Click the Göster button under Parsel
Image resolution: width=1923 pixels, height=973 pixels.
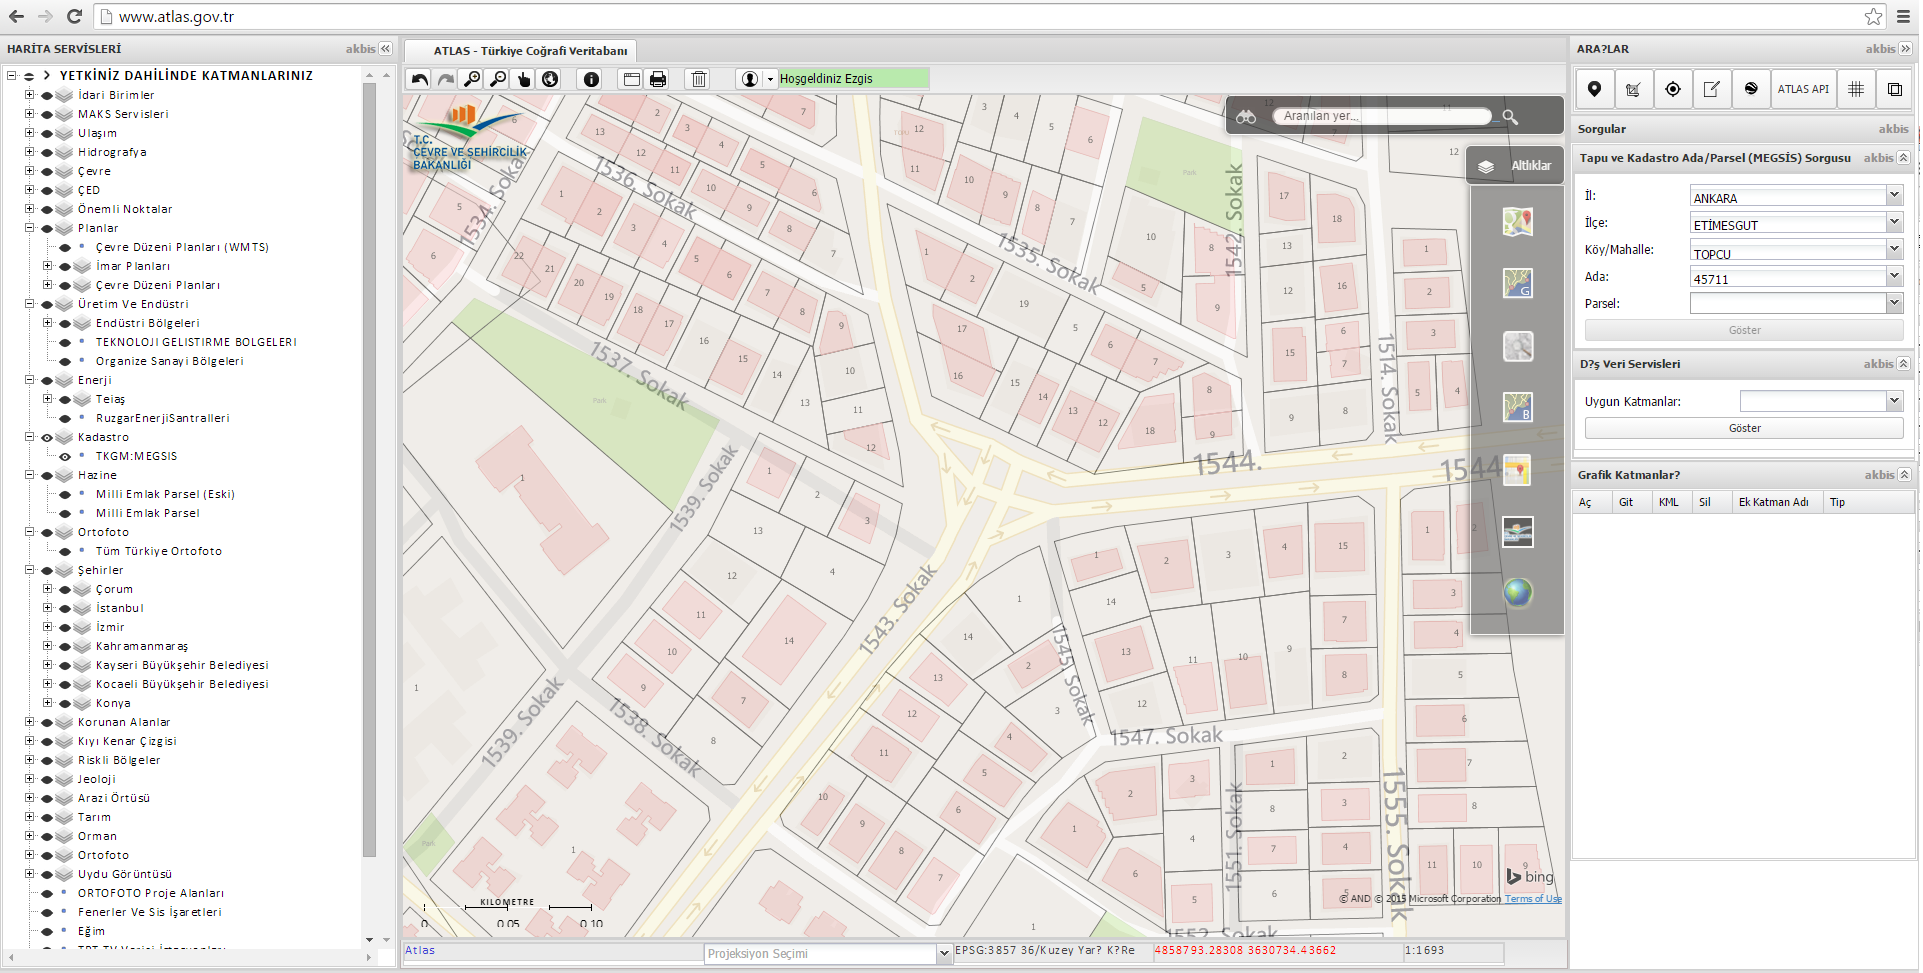(x=1744, y=331)
